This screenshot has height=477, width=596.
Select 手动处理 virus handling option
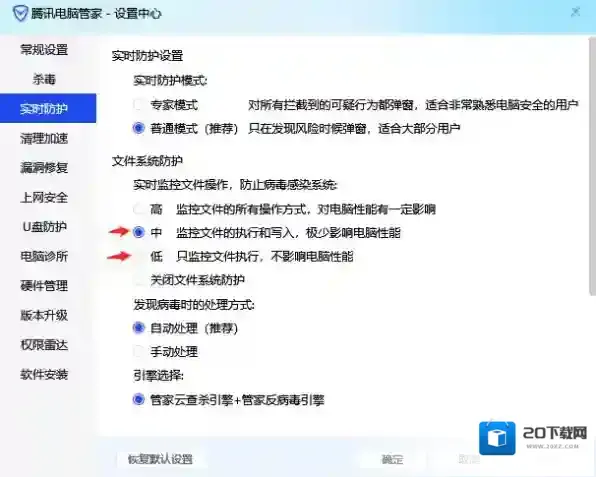pyautogui.click(x=139, y=352)
